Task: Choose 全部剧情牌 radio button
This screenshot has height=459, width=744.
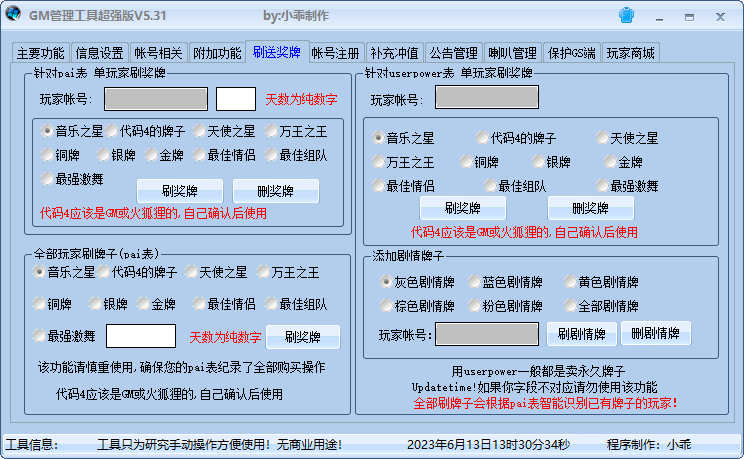Action: point(602,306)
